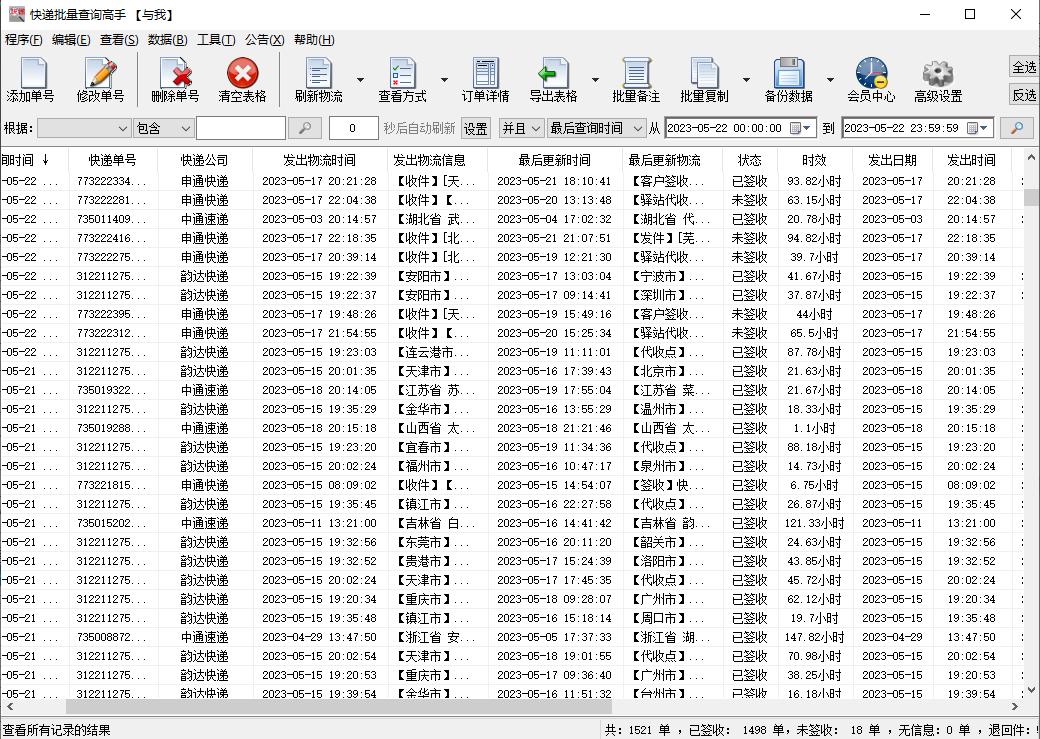Click the 时效 cell 6.75小时
1040x739 pixels.
(814, 486)
